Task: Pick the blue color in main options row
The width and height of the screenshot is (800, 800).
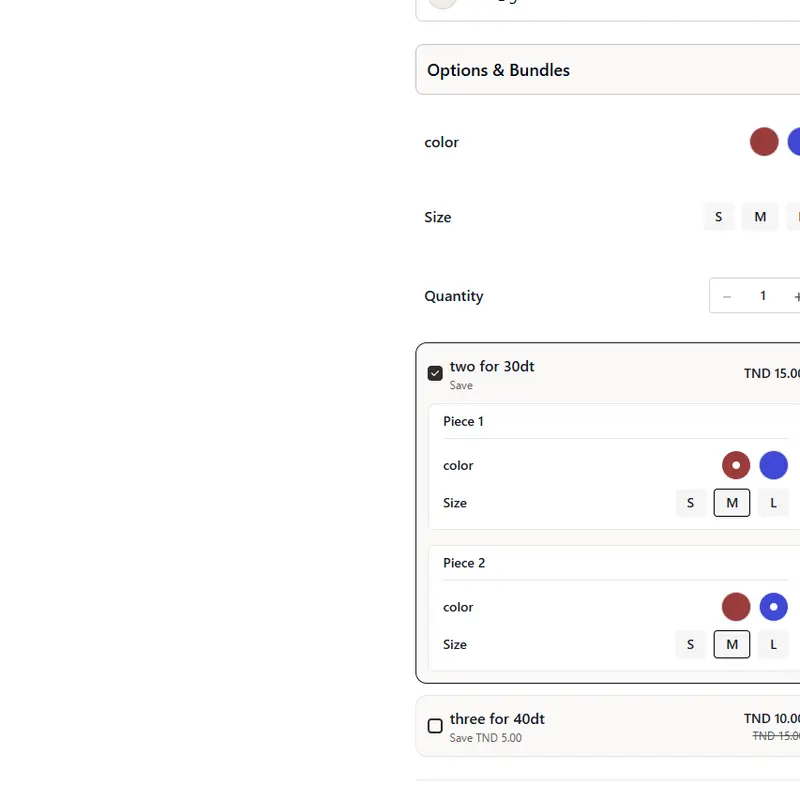Action: point(795,142)
